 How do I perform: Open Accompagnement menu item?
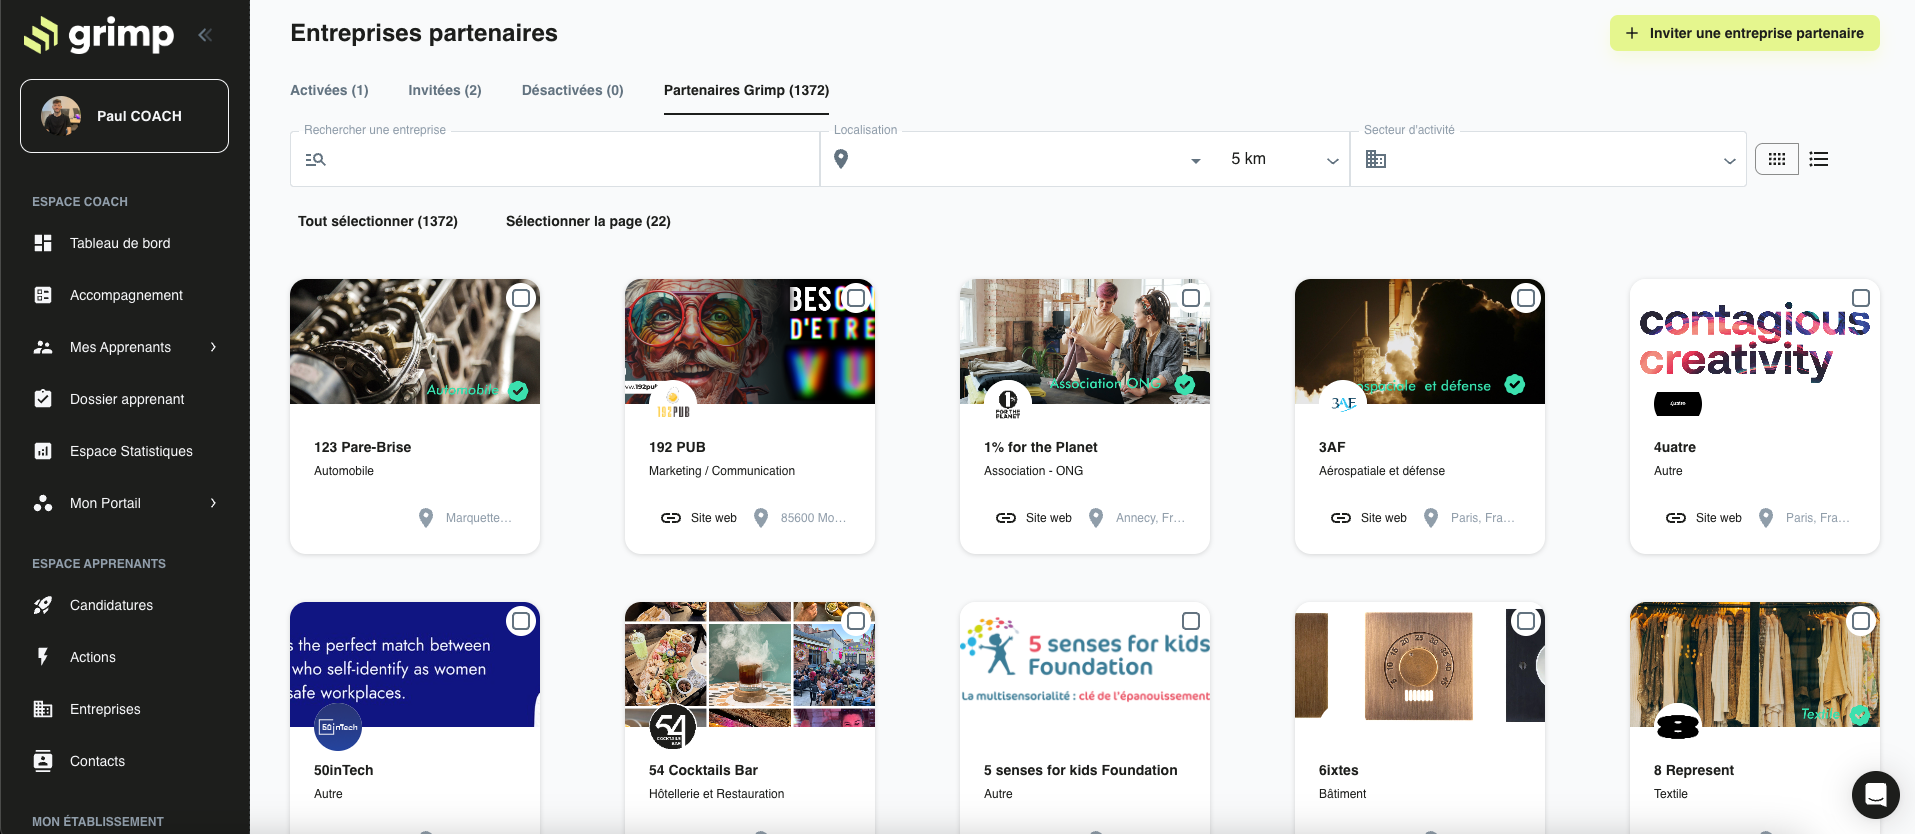pos(125,295)
